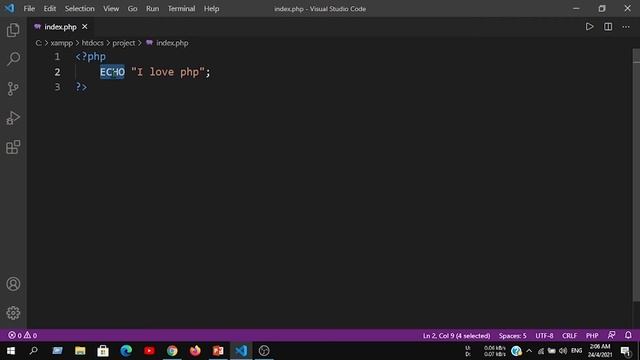Open the Explorer view in activity bar
640x360 pixels.
(13, 30)
